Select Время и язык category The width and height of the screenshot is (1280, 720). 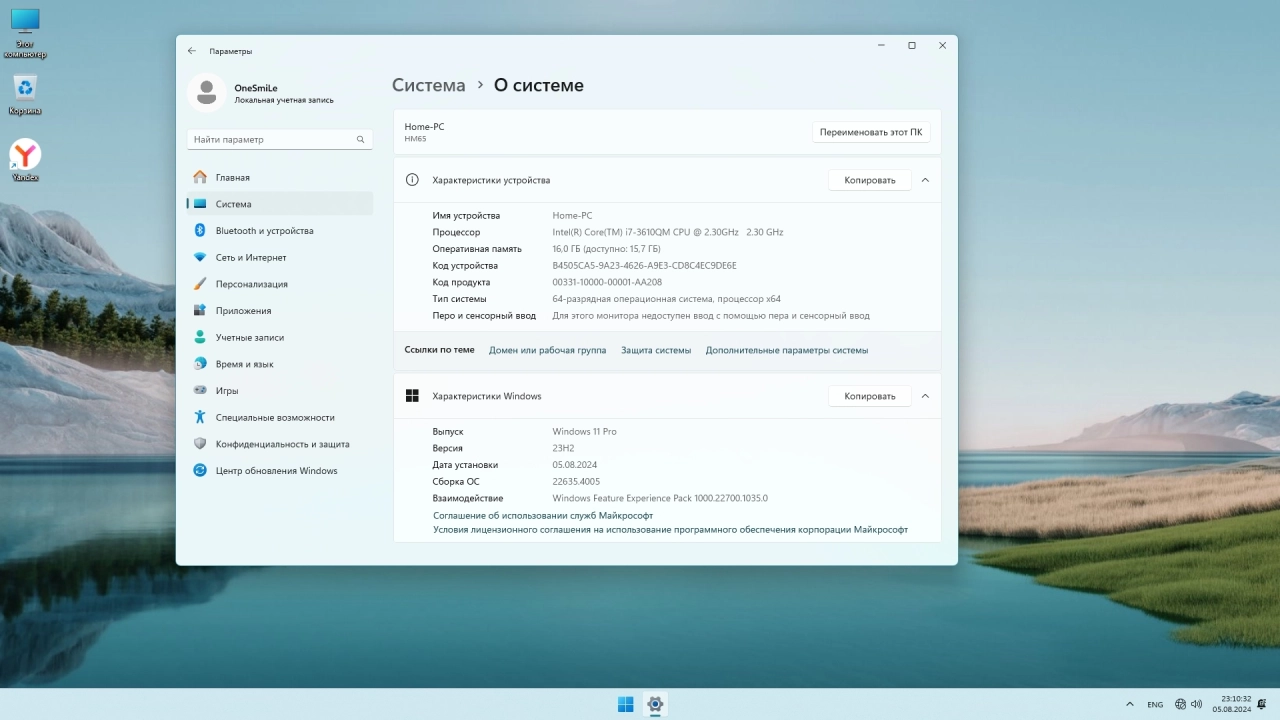(279, 364)
